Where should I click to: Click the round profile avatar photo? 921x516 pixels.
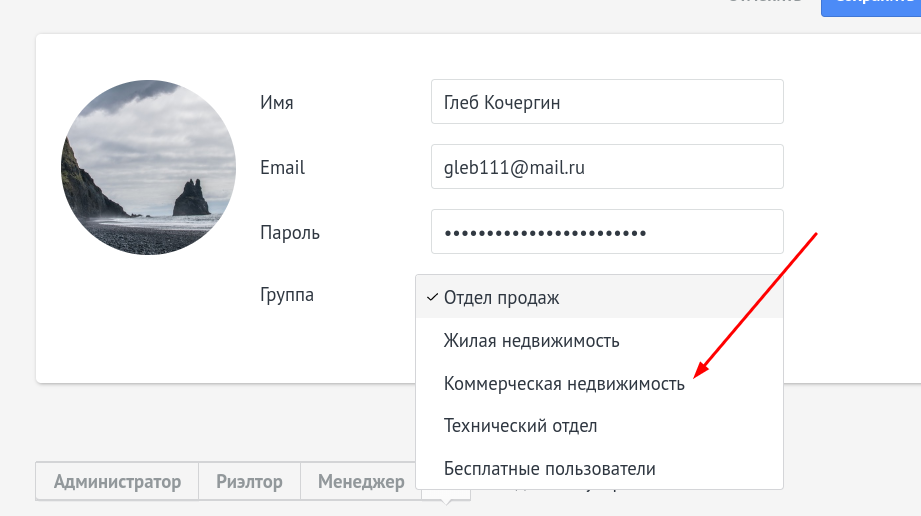tap(149, 167)
